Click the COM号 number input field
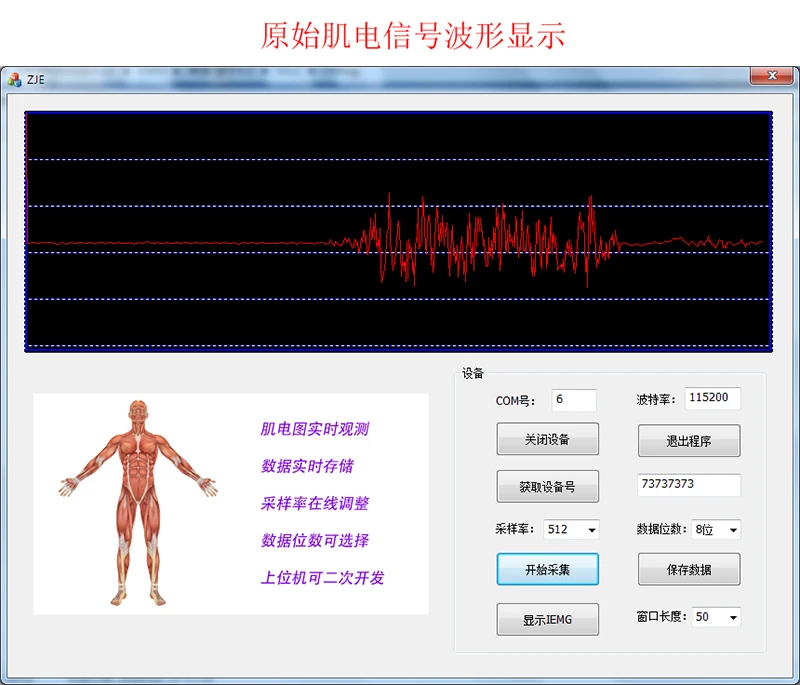This screenshot has width=800, height=685. click(x=573, y=399)
